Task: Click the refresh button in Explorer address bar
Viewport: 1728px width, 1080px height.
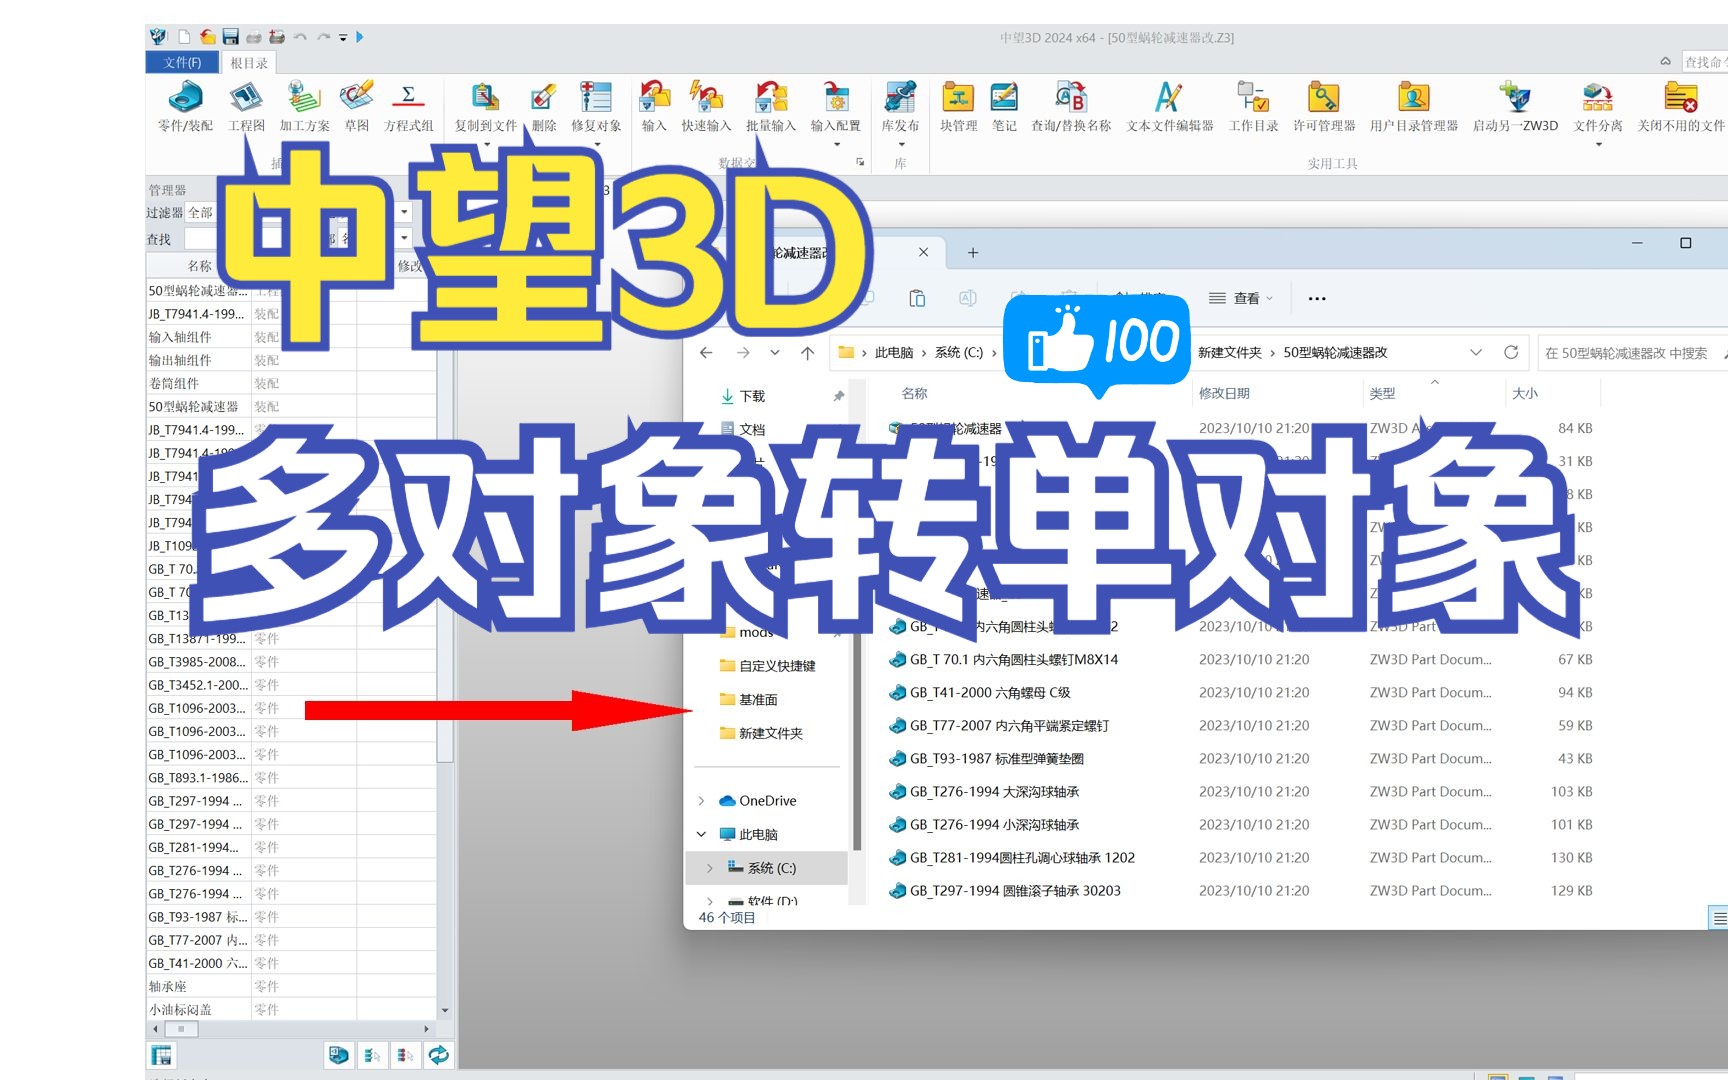Action: (x=1511, y=352)
